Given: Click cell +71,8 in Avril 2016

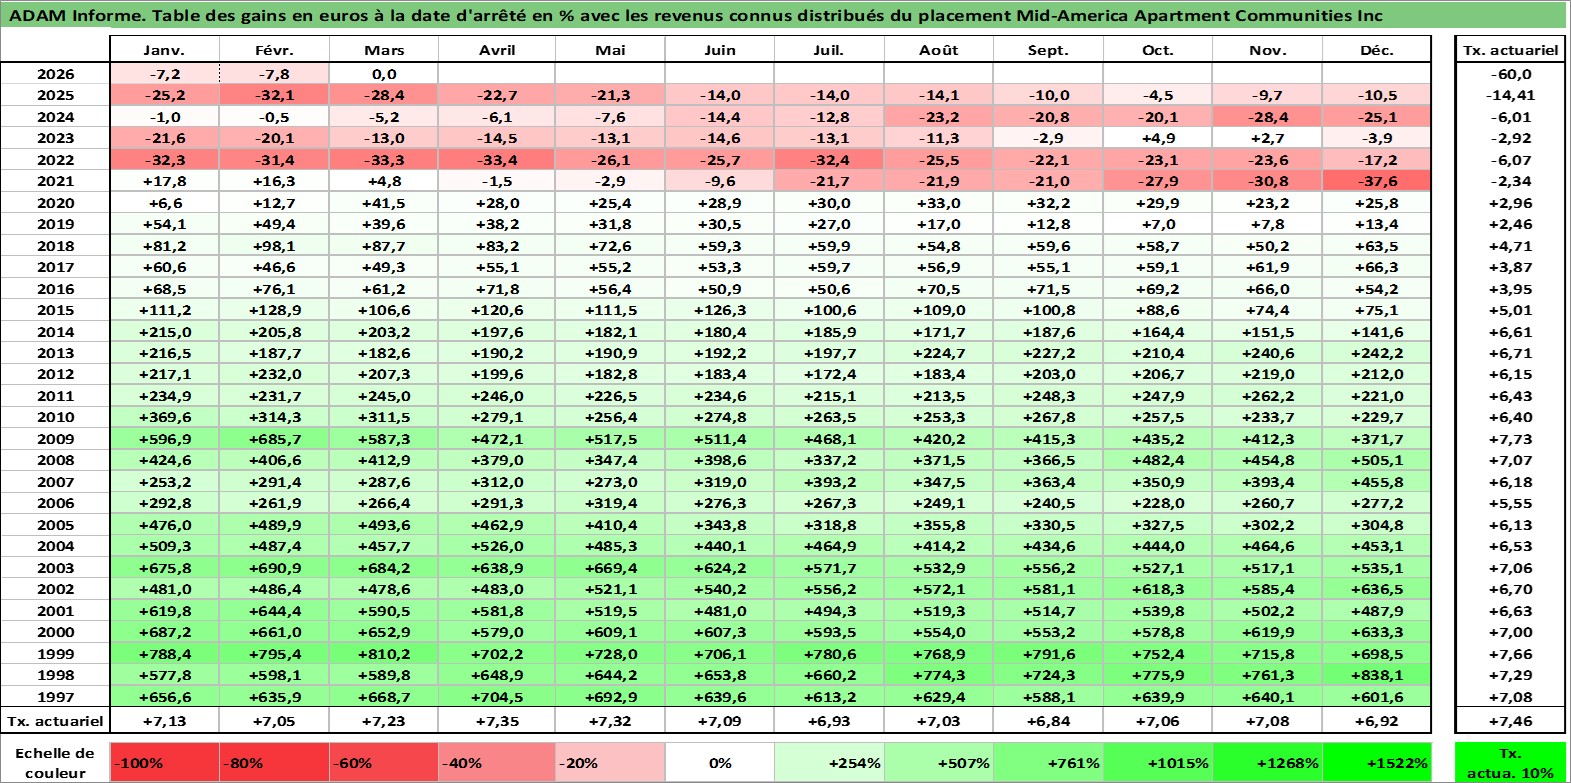Looking at the screenshot, I should (497, 289).
